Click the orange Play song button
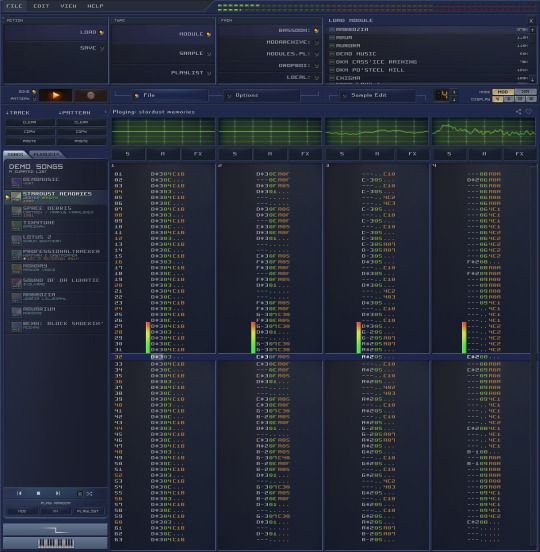 [55, 95]
